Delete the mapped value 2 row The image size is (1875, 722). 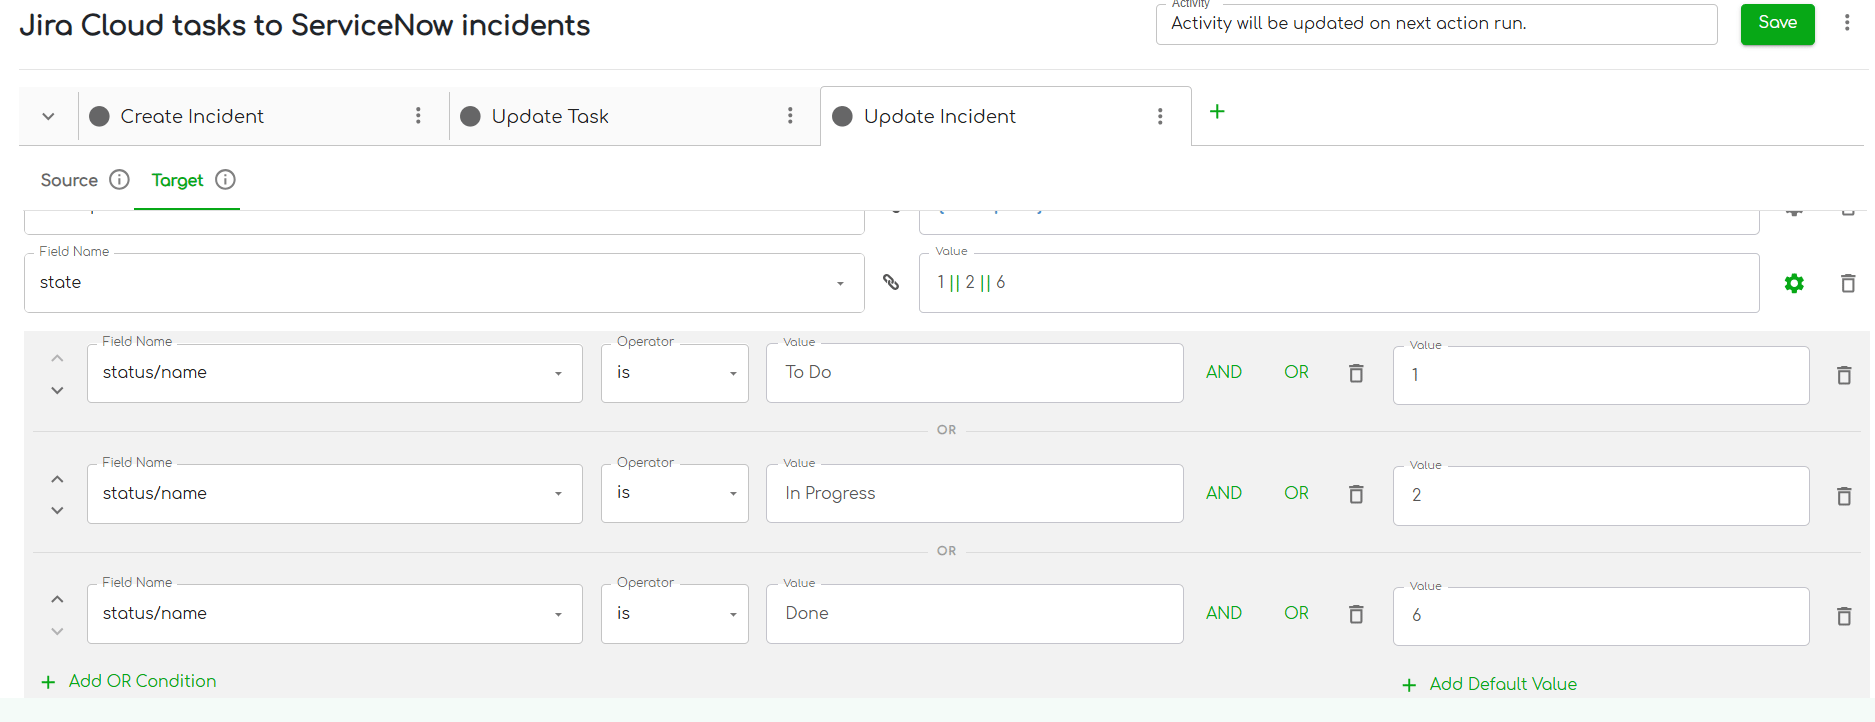pyautogui.click(x=1844, y=496)
